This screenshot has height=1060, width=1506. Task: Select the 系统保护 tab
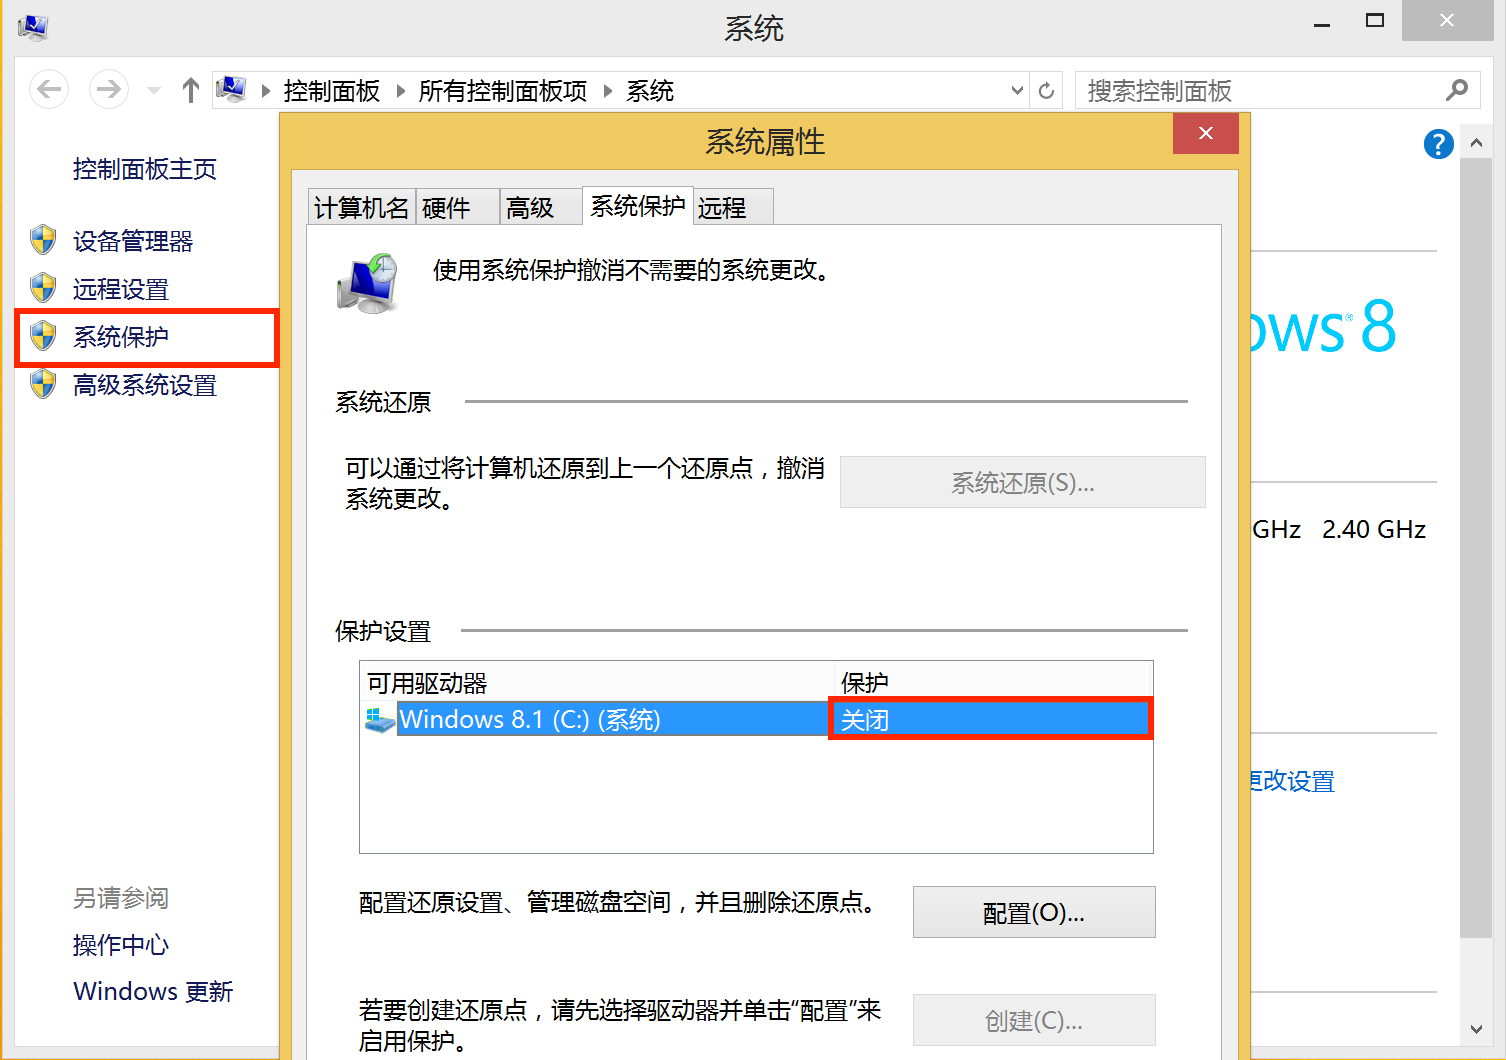(x=638, y=205)
